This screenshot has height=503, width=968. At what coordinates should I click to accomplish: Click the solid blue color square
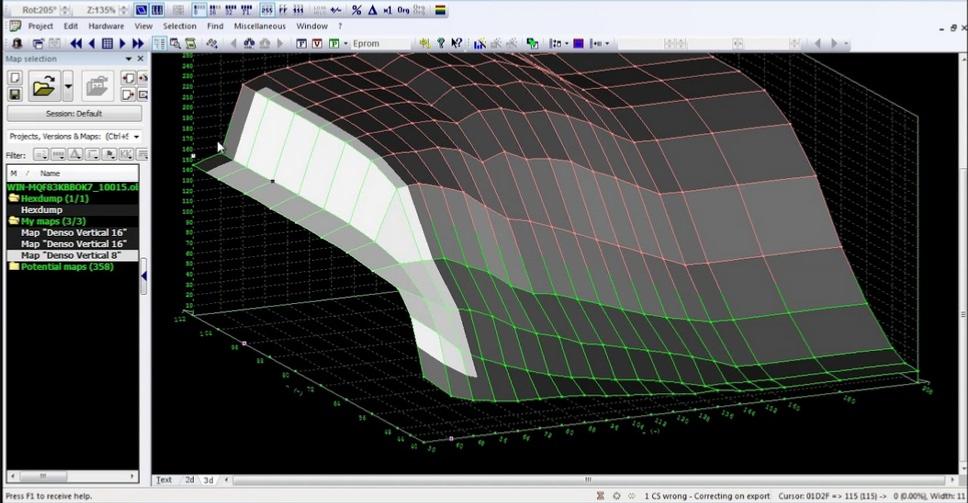tap(578, 43)
